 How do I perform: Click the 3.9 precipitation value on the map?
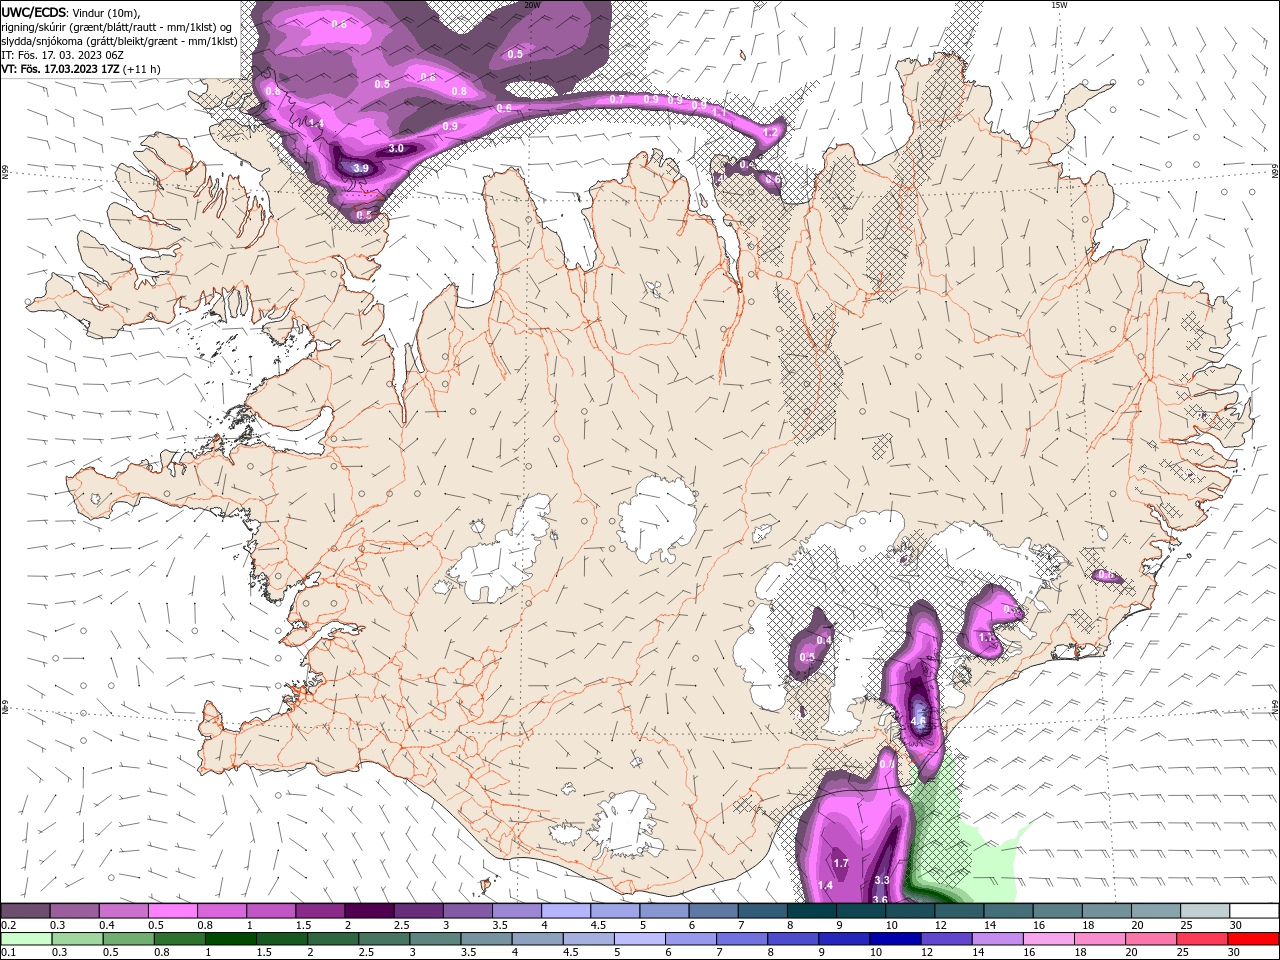click(x=362, y=168)
